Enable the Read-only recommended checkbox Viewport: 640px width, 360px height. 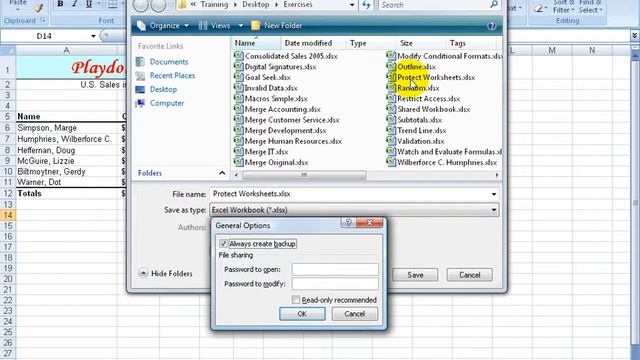point(296,300)
